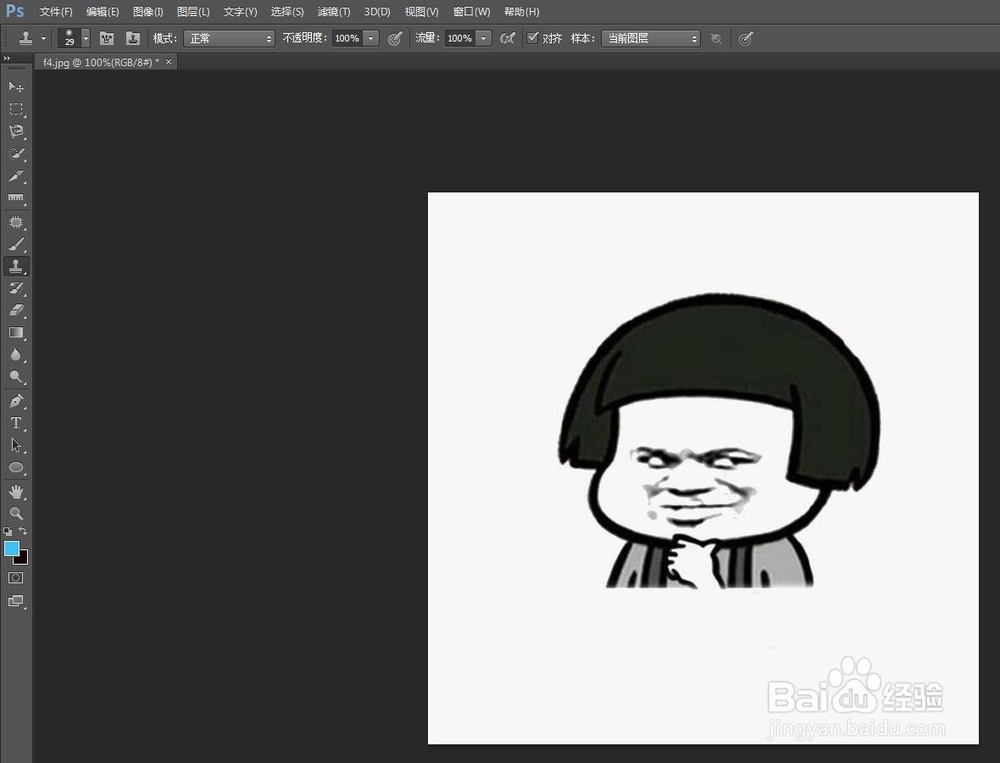Select the Path Selection arrow tool
1000x763 pixels.
(x=16, y=445)
